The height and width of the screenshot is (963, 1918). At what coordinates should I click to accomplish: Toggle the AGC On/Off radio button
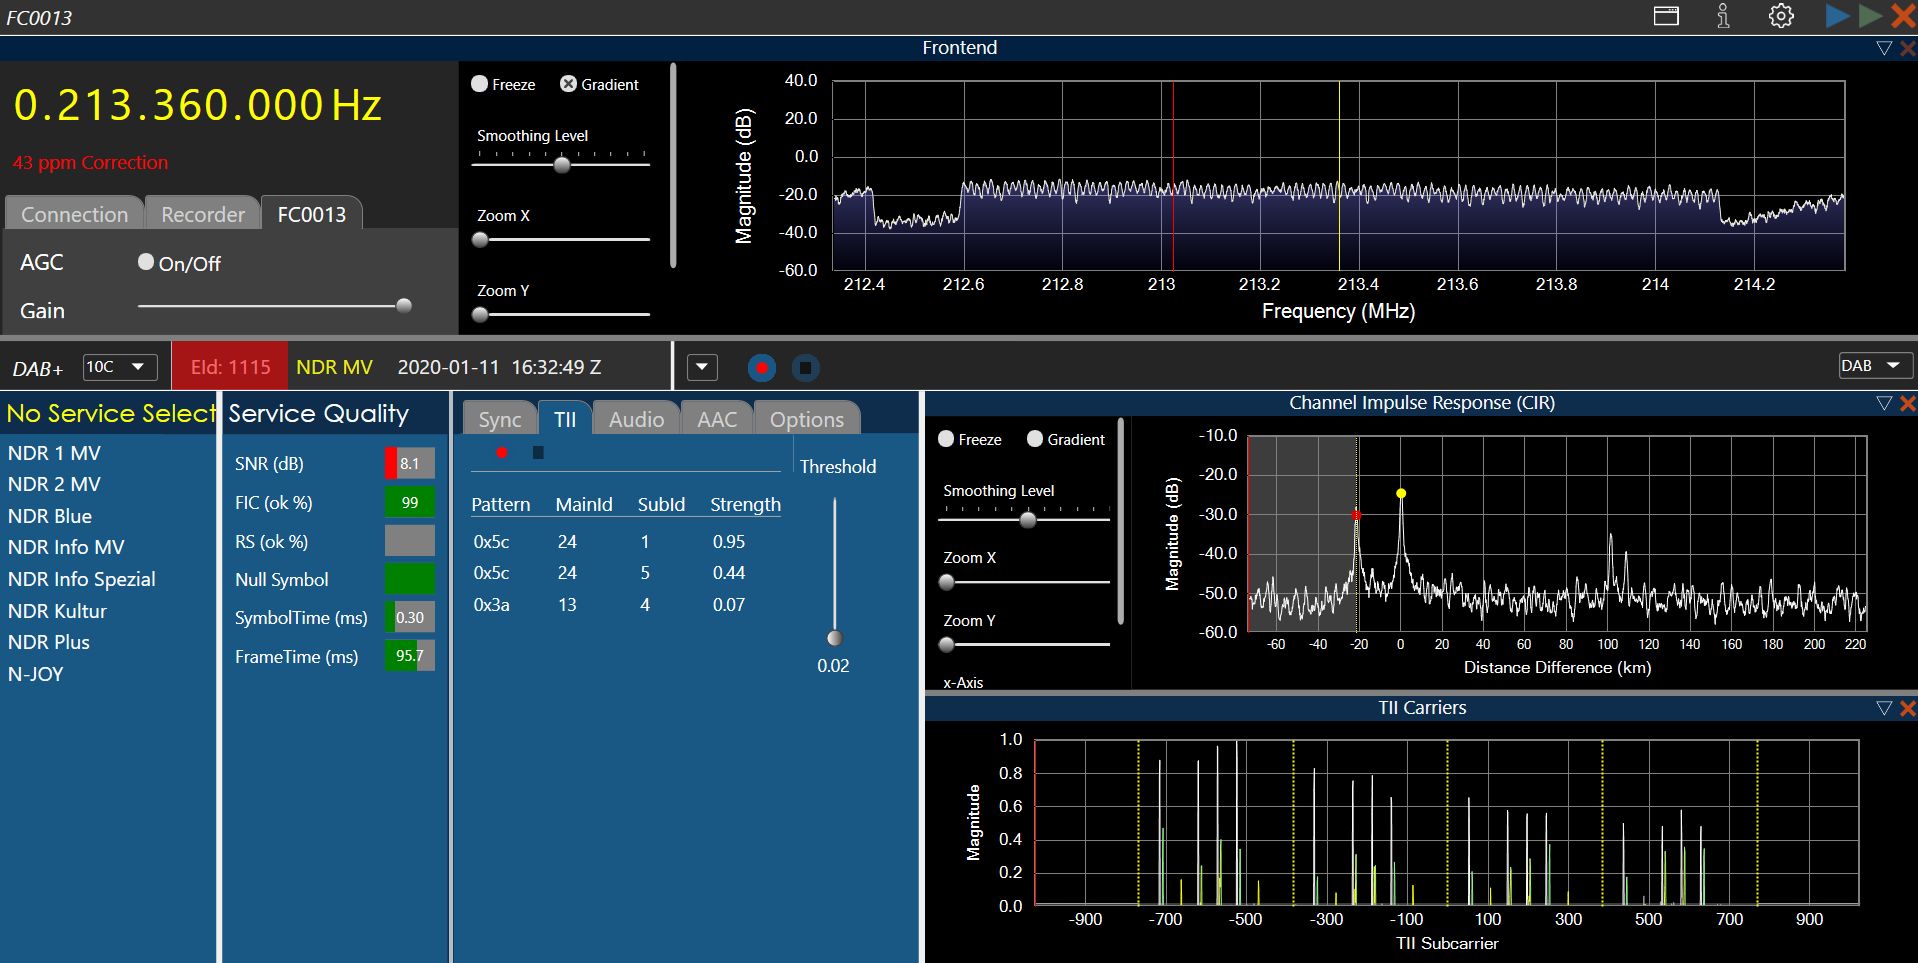(146, 262)
